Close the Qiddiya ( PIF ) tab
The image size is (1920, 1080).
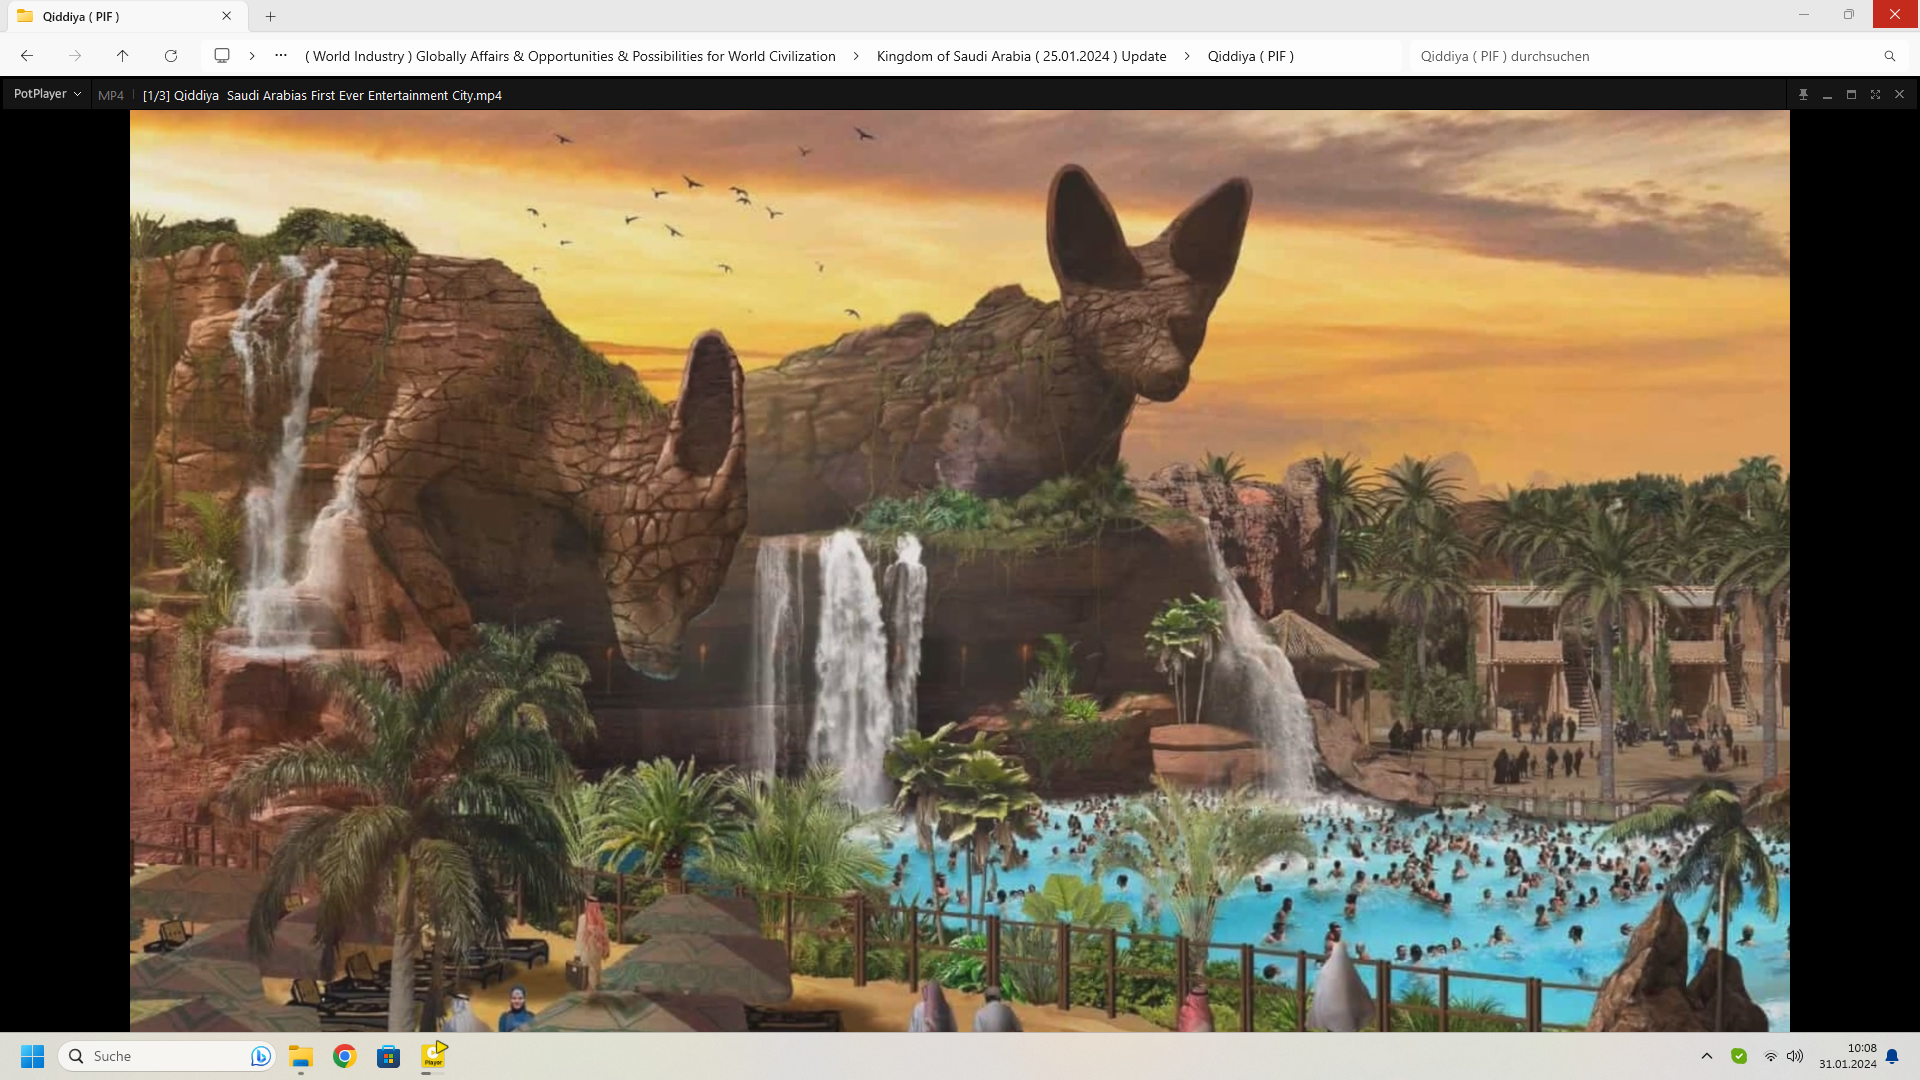(226, 16)
